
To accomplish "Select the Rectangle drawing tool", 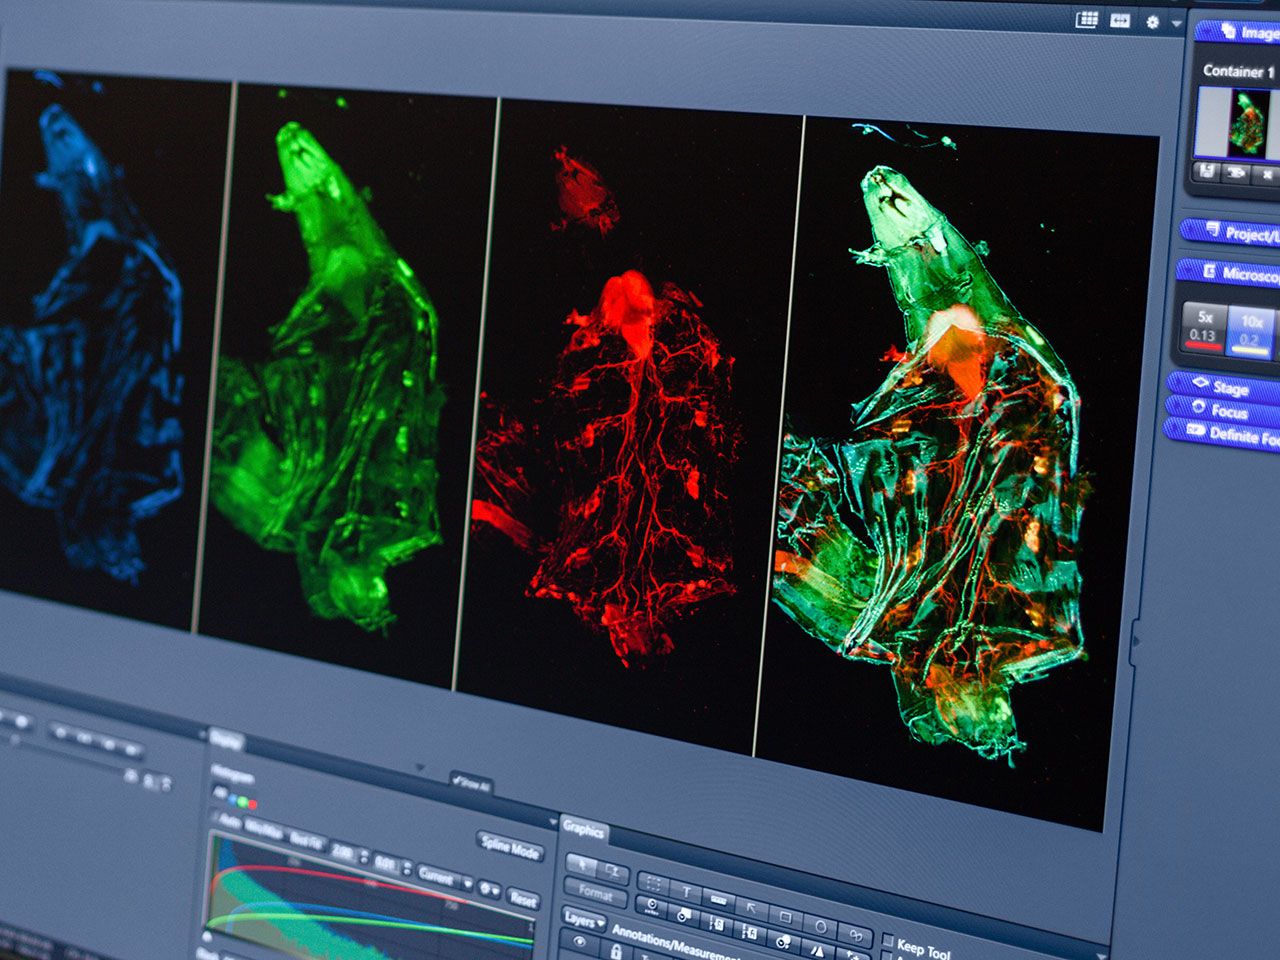I will click(785, 917).
